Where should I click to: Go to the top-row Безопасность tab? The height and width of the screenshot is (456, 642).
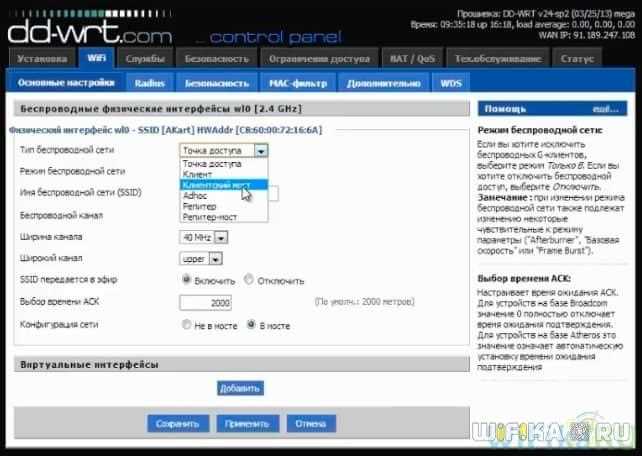[217, 59]
